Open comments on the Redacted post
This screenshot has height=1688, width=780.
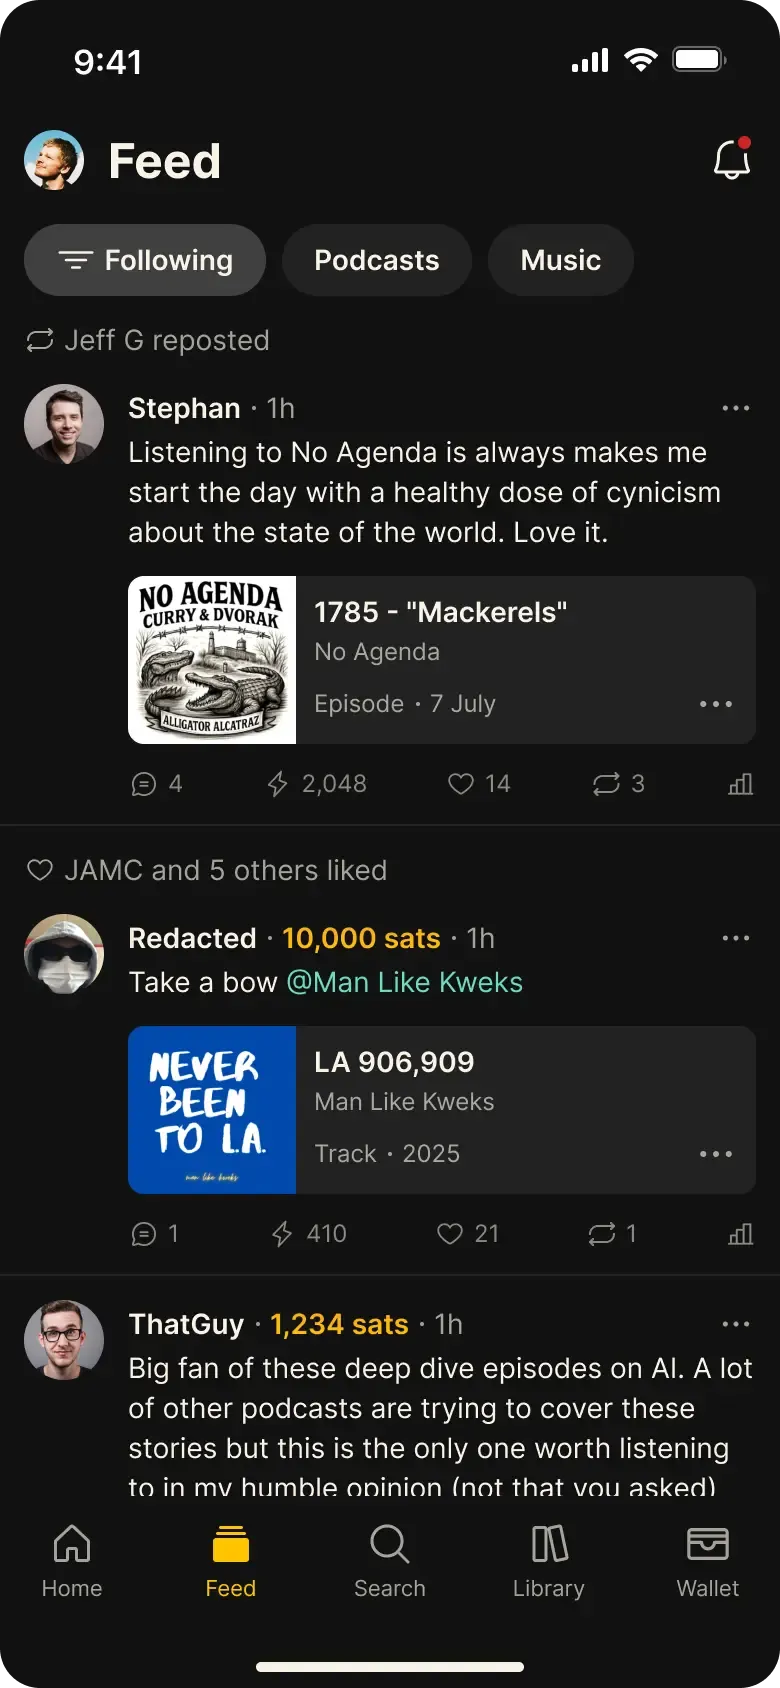point(144,1234)
